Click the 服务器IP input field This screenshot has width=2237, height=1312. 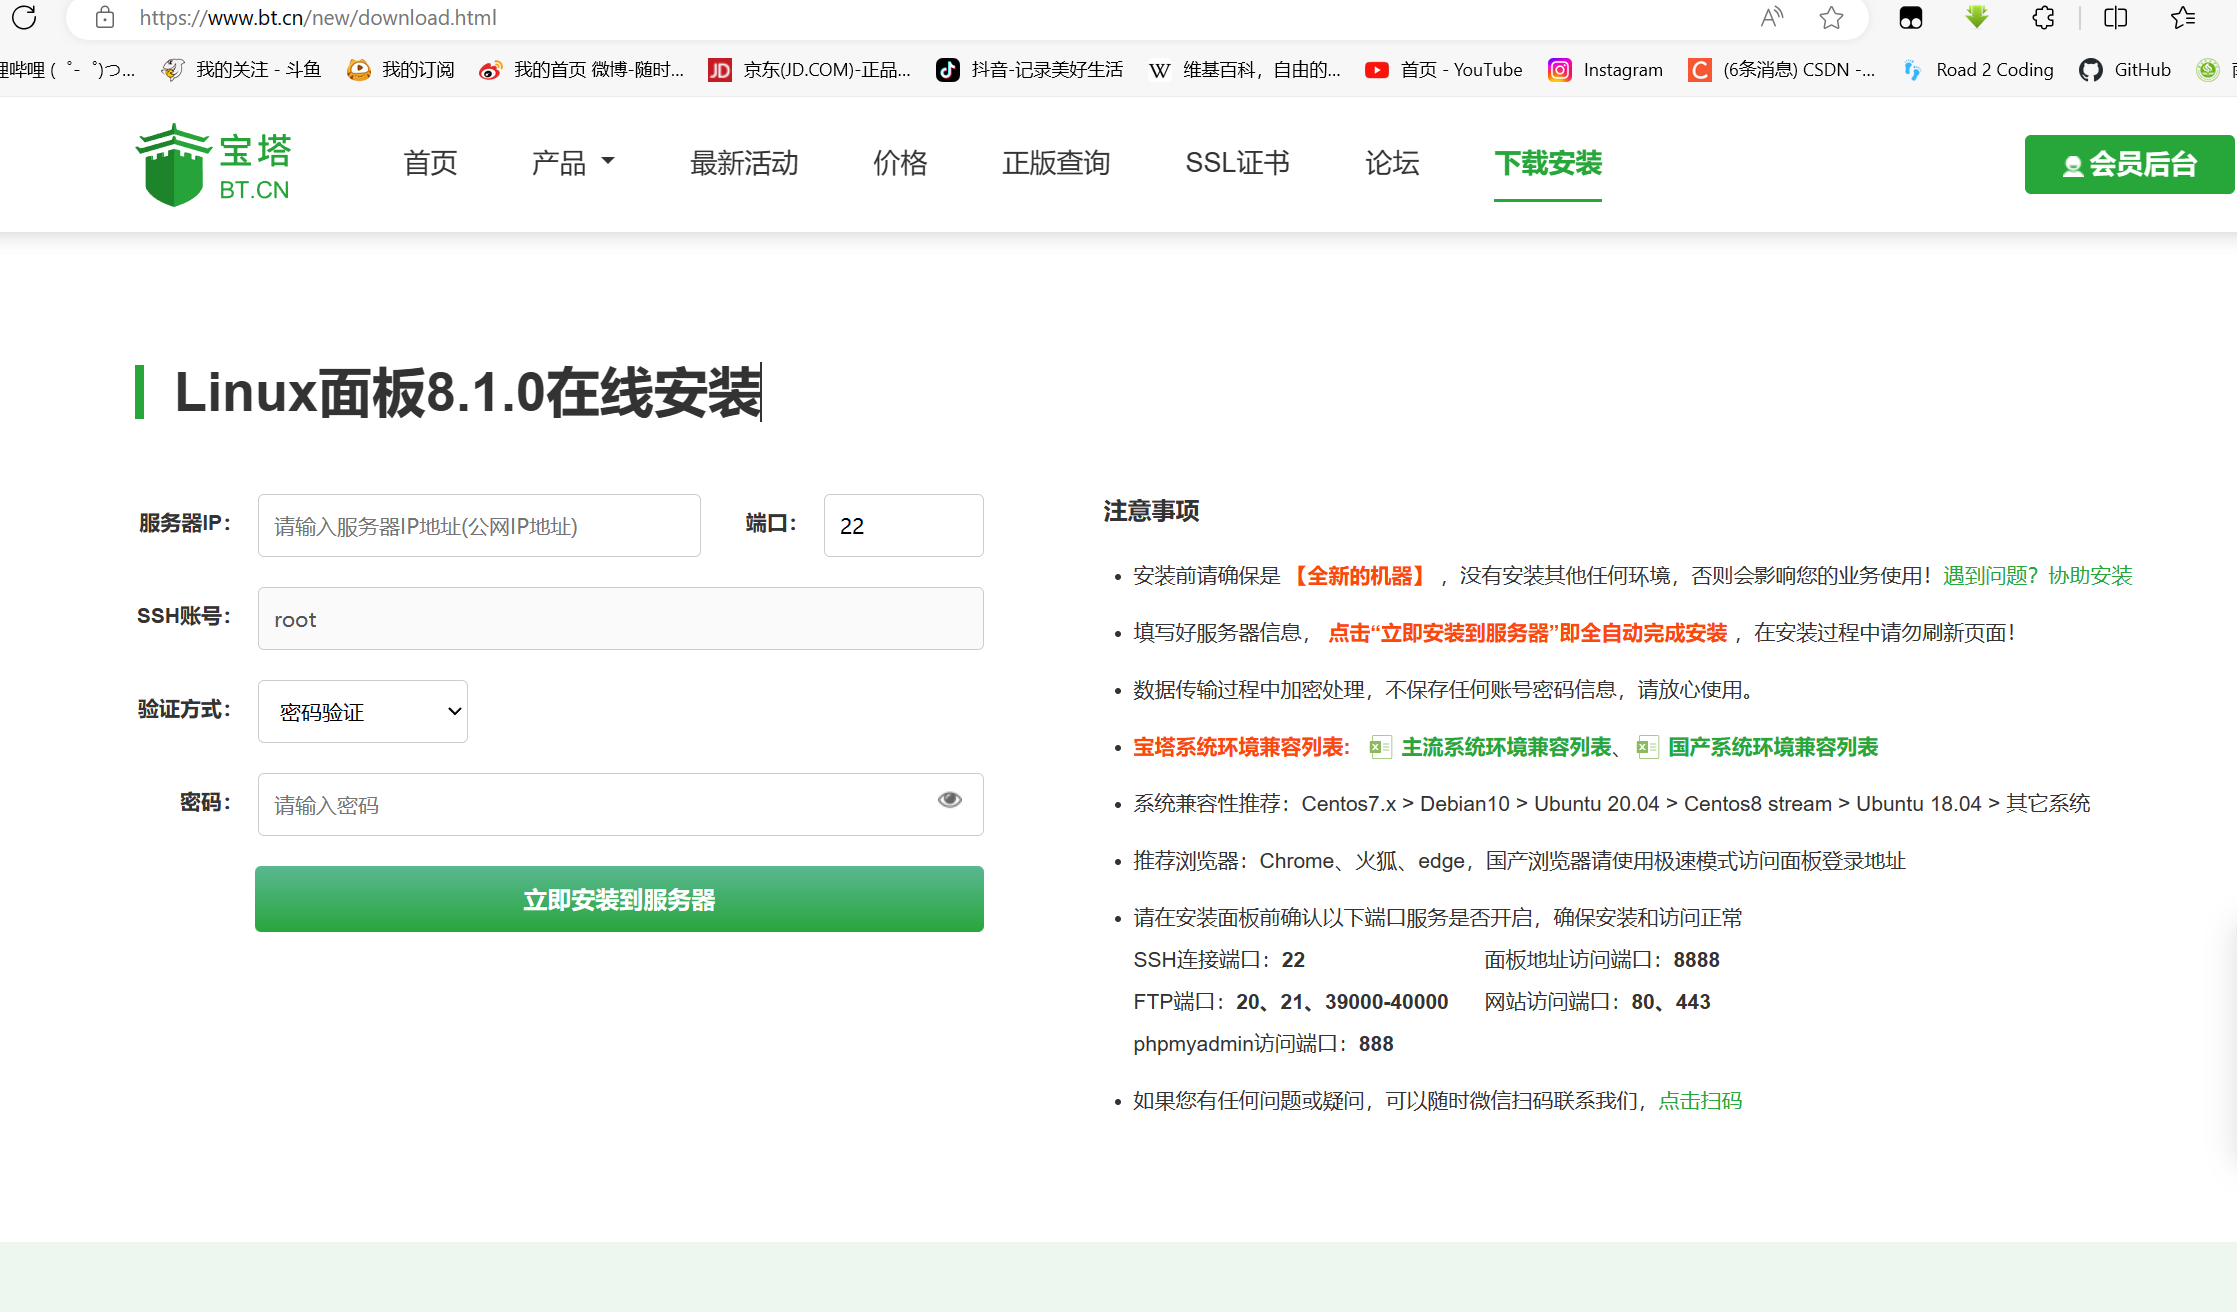(479, 525)
